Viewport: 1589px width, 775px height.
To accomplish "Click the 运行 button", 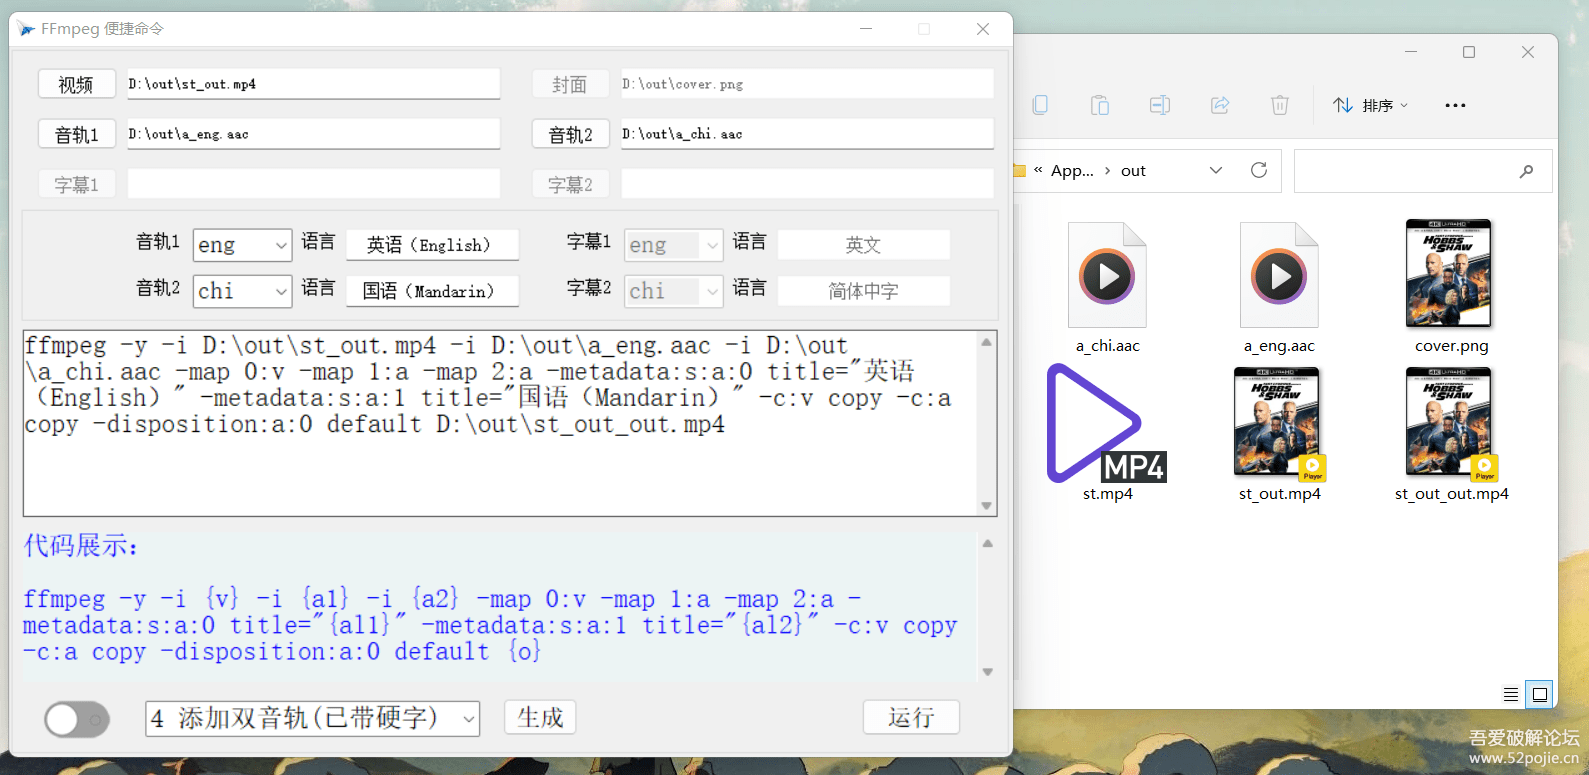I will click(x=911, y=717).
